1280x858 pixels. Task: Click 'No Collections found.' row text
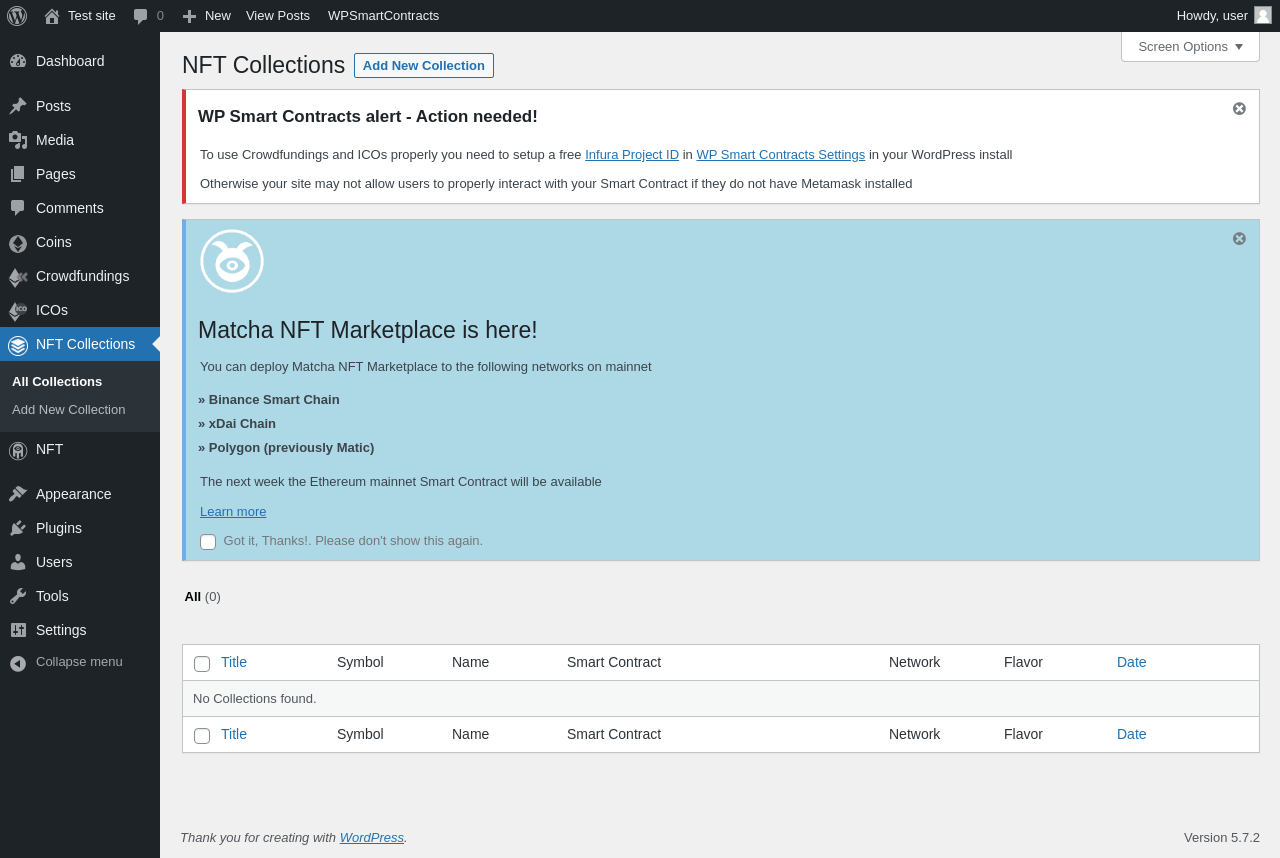[x=255, y=699]
